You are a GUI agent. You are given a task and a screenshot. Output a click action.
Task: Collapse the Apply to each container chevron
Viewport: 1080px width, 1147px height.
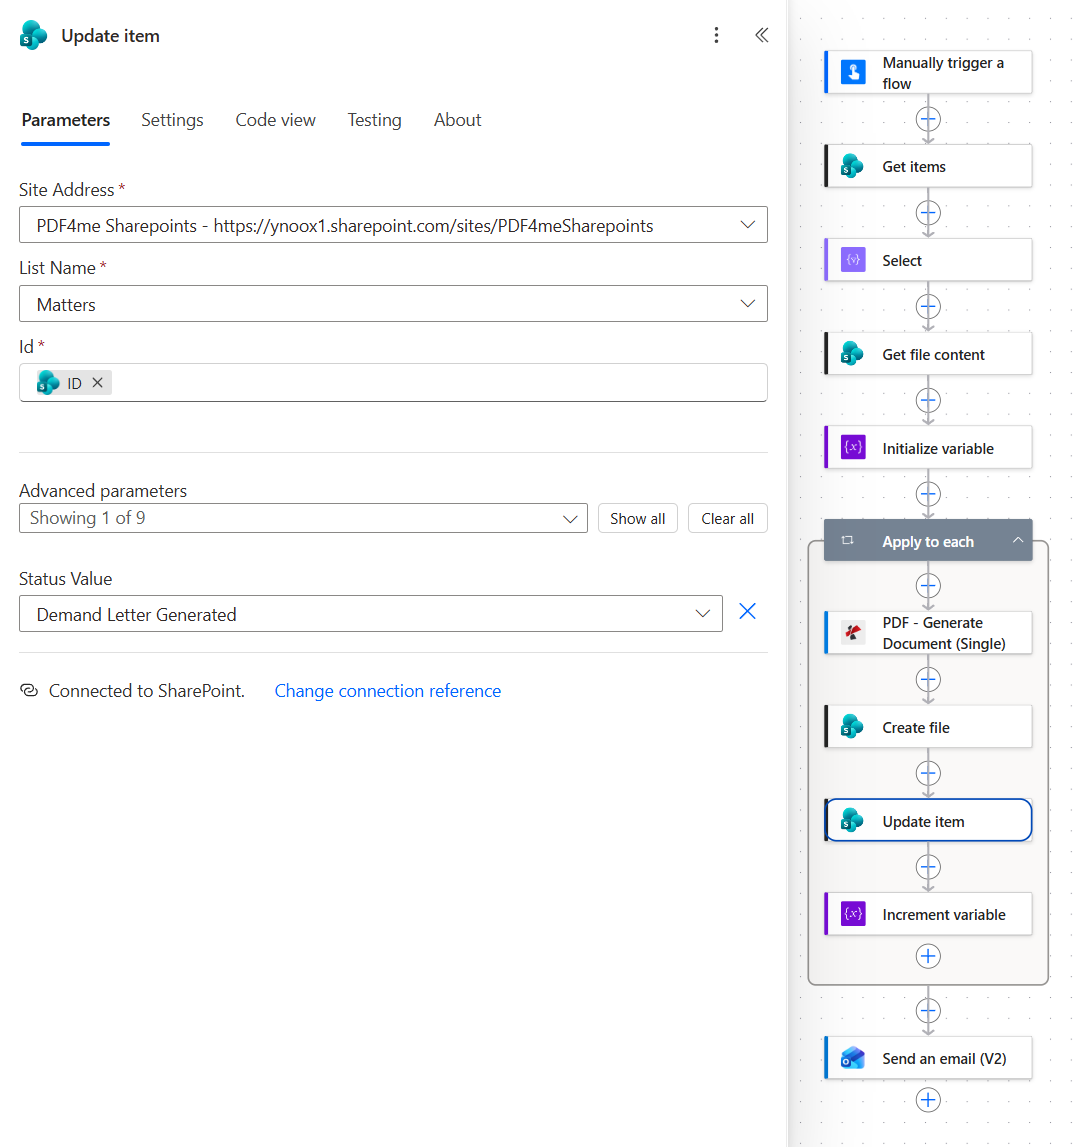pyautogui.click(x=1017, y=540)
